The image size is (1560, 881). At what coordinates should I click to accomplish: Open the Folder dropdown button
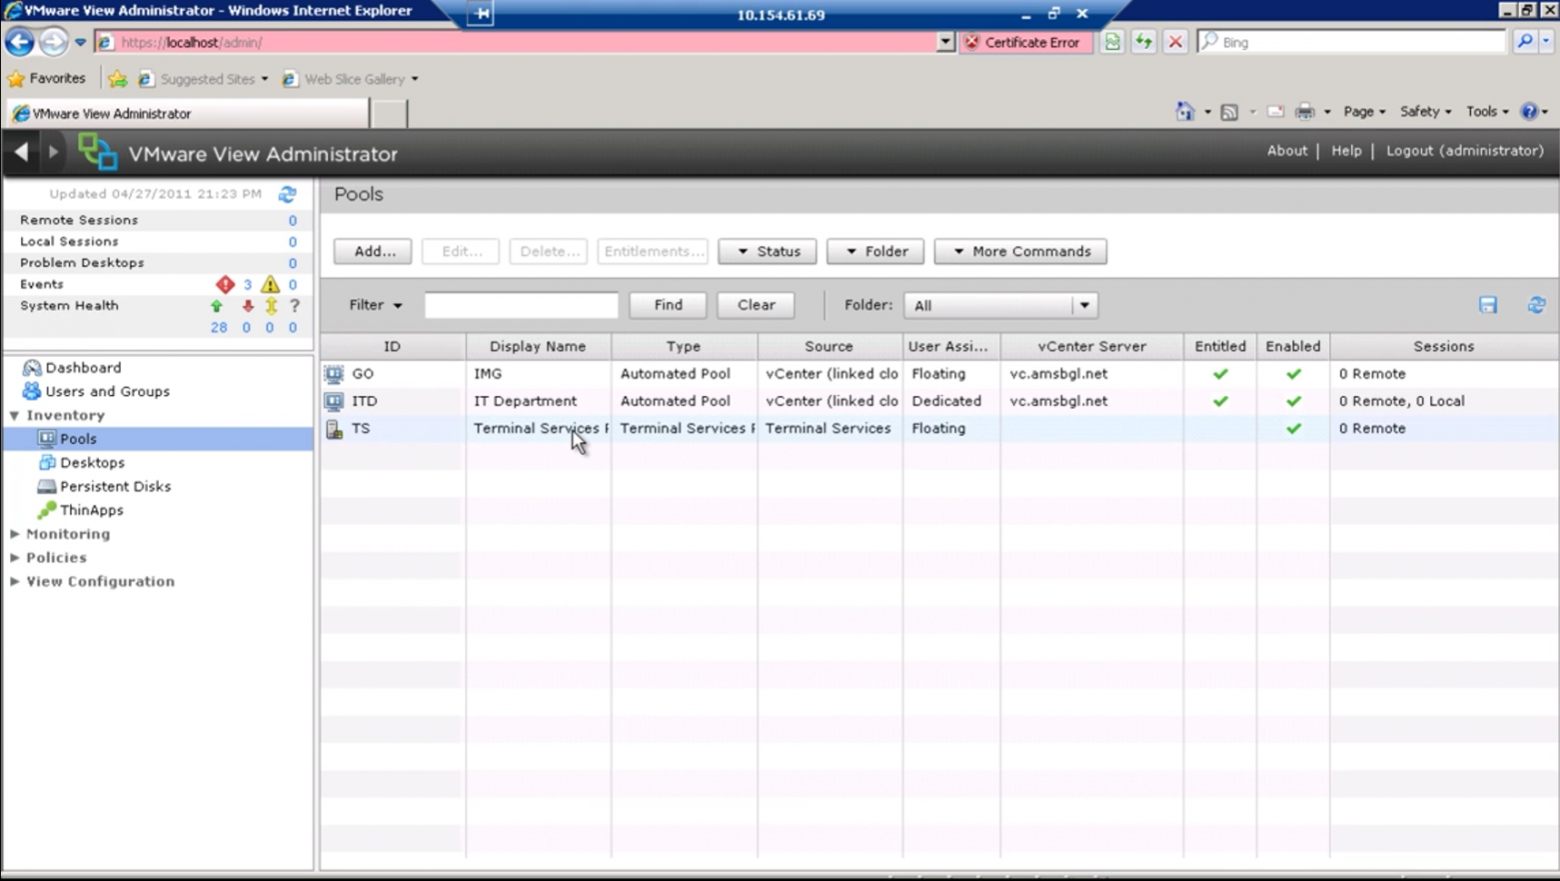click(x=876, y=251)
